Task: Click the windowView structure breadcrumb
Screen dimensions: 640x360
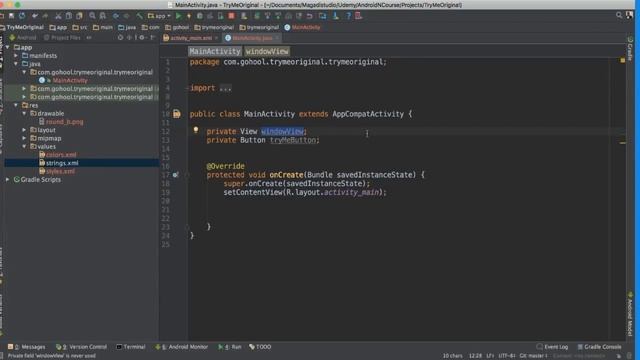Action: click(267, 51)
